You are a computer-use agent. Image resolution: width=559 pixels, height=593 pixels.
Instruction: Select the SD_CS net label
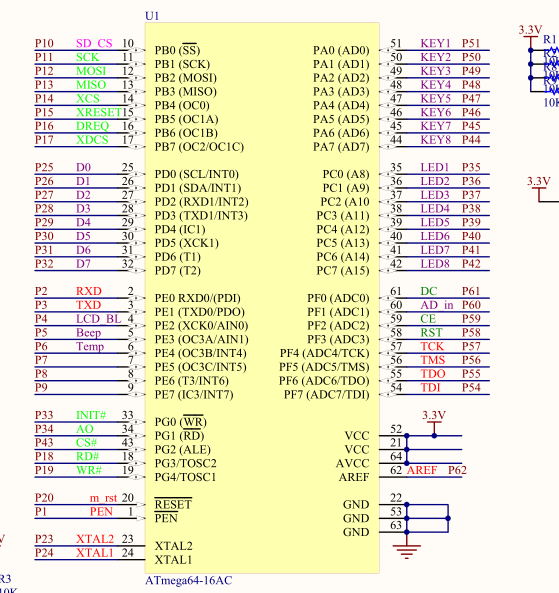(94, 43)
